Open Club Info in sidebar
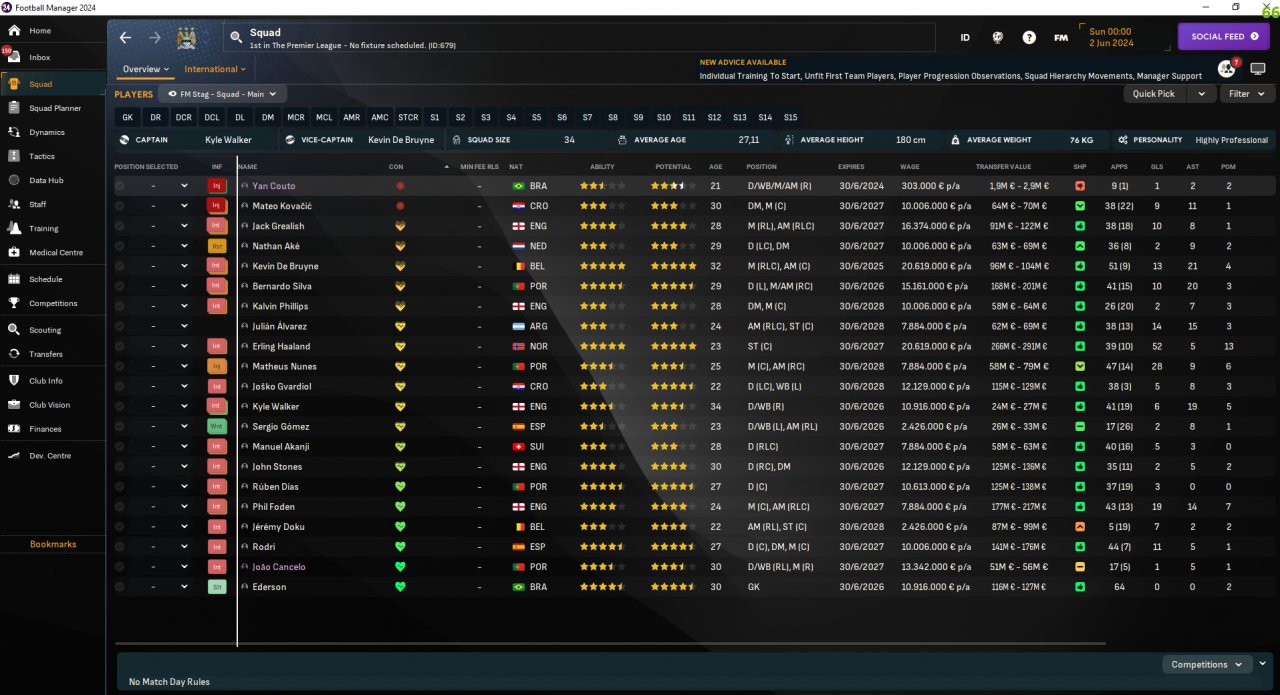Screen dimensions: 1280x695 click(x=45, y=380)
